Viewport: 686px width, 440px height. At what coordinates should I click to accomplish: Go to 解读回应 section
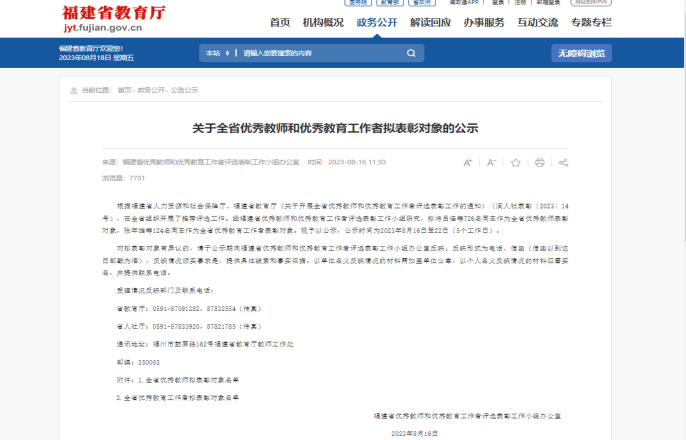point(431,22)
